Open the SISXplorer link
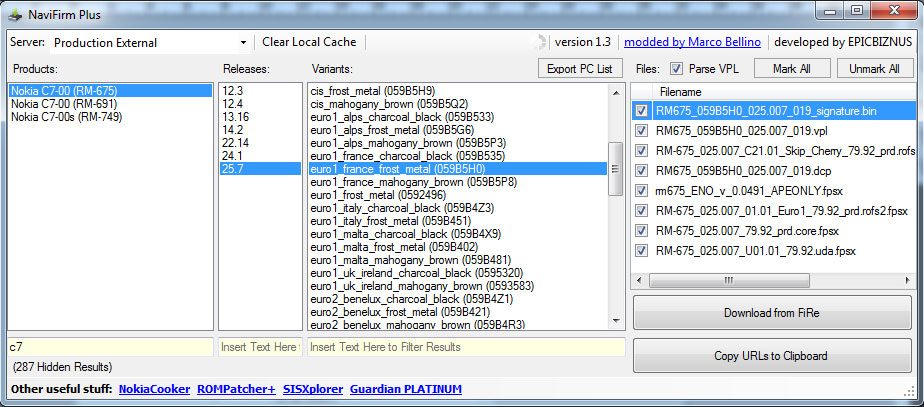The height and width of the screenshot is (407, 924). click(313, 389)
